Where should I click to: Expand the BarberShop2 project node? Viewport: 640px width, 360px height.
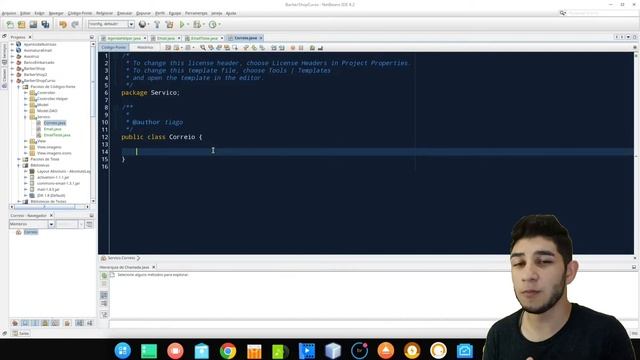(12, 74)
